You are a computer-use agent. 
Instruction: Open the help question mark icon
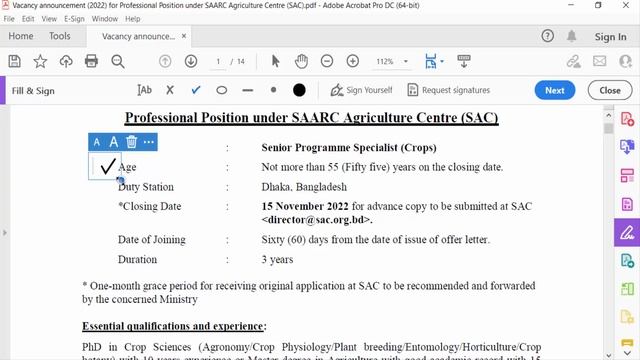point(547,36)
